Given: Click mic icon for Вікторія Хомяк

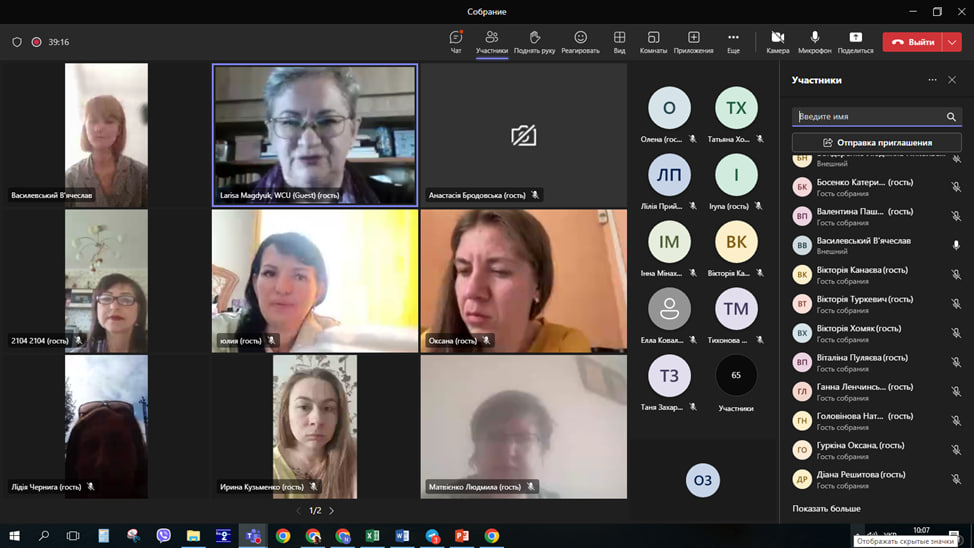Looking at the screenshot, I should point(956,333).
